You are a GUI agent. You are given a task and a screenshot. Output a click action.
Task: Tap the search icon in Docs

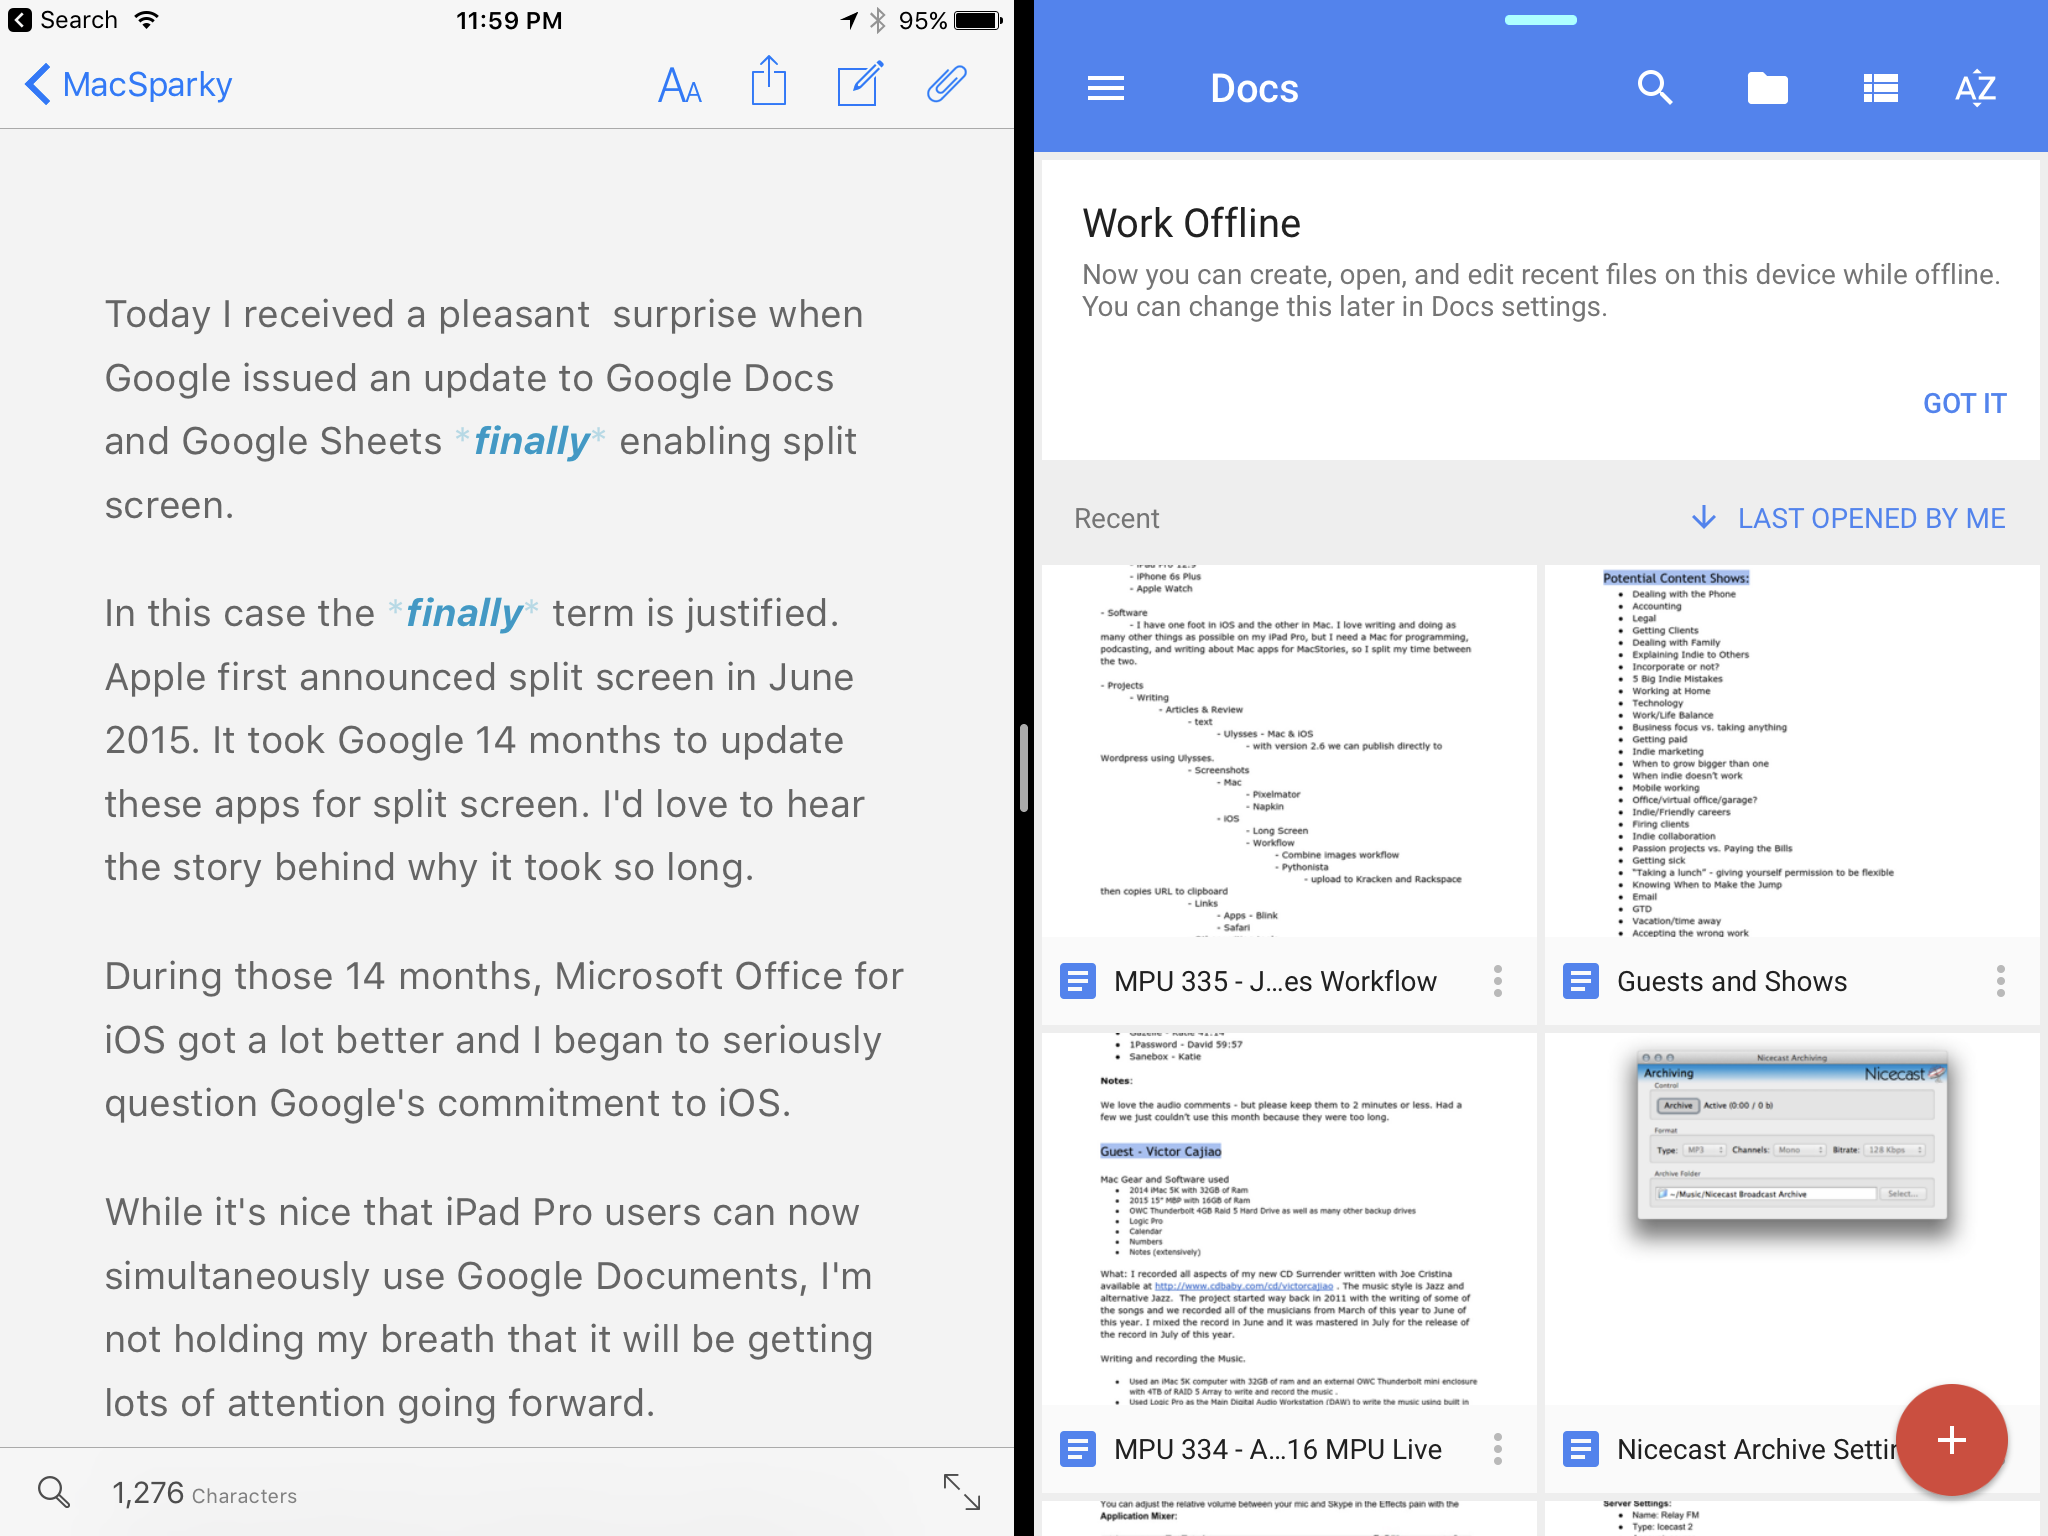click(1655, 88)
